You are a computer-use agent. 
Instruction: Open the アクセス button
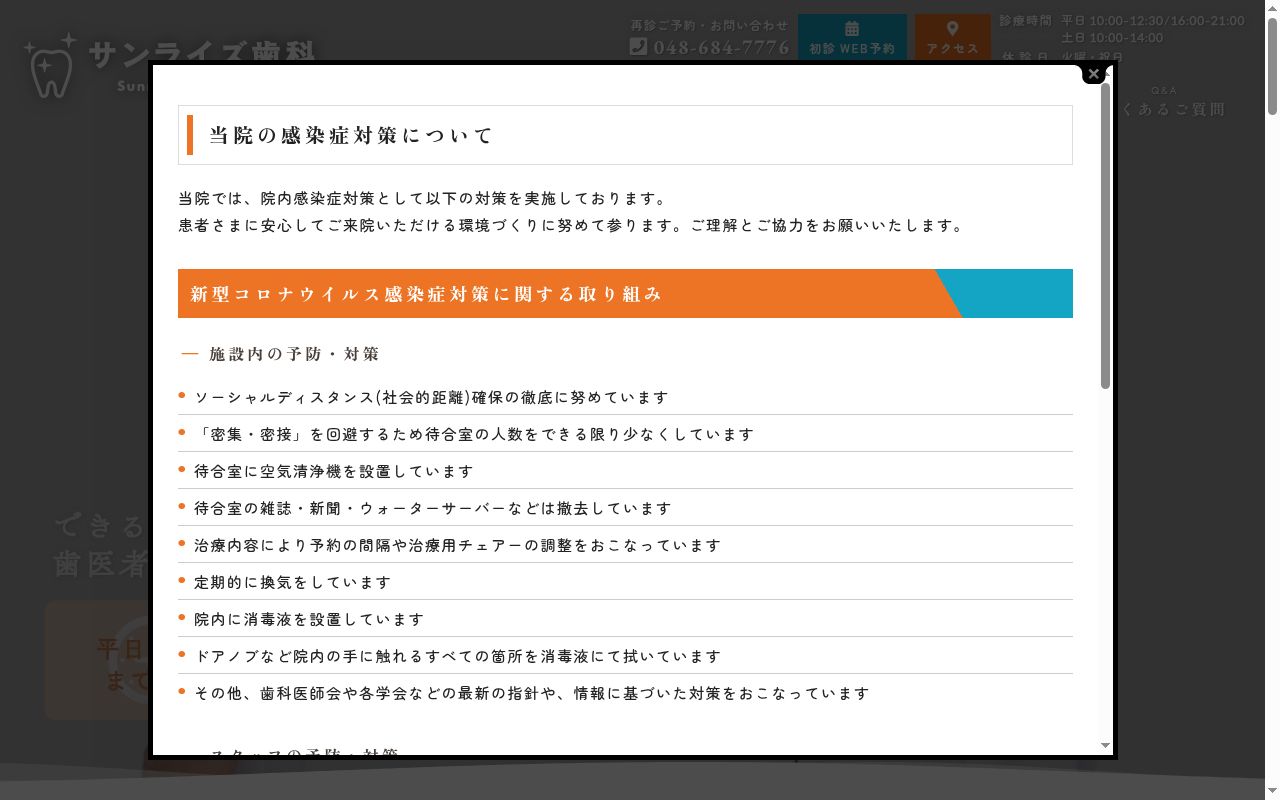click(953, 37)
